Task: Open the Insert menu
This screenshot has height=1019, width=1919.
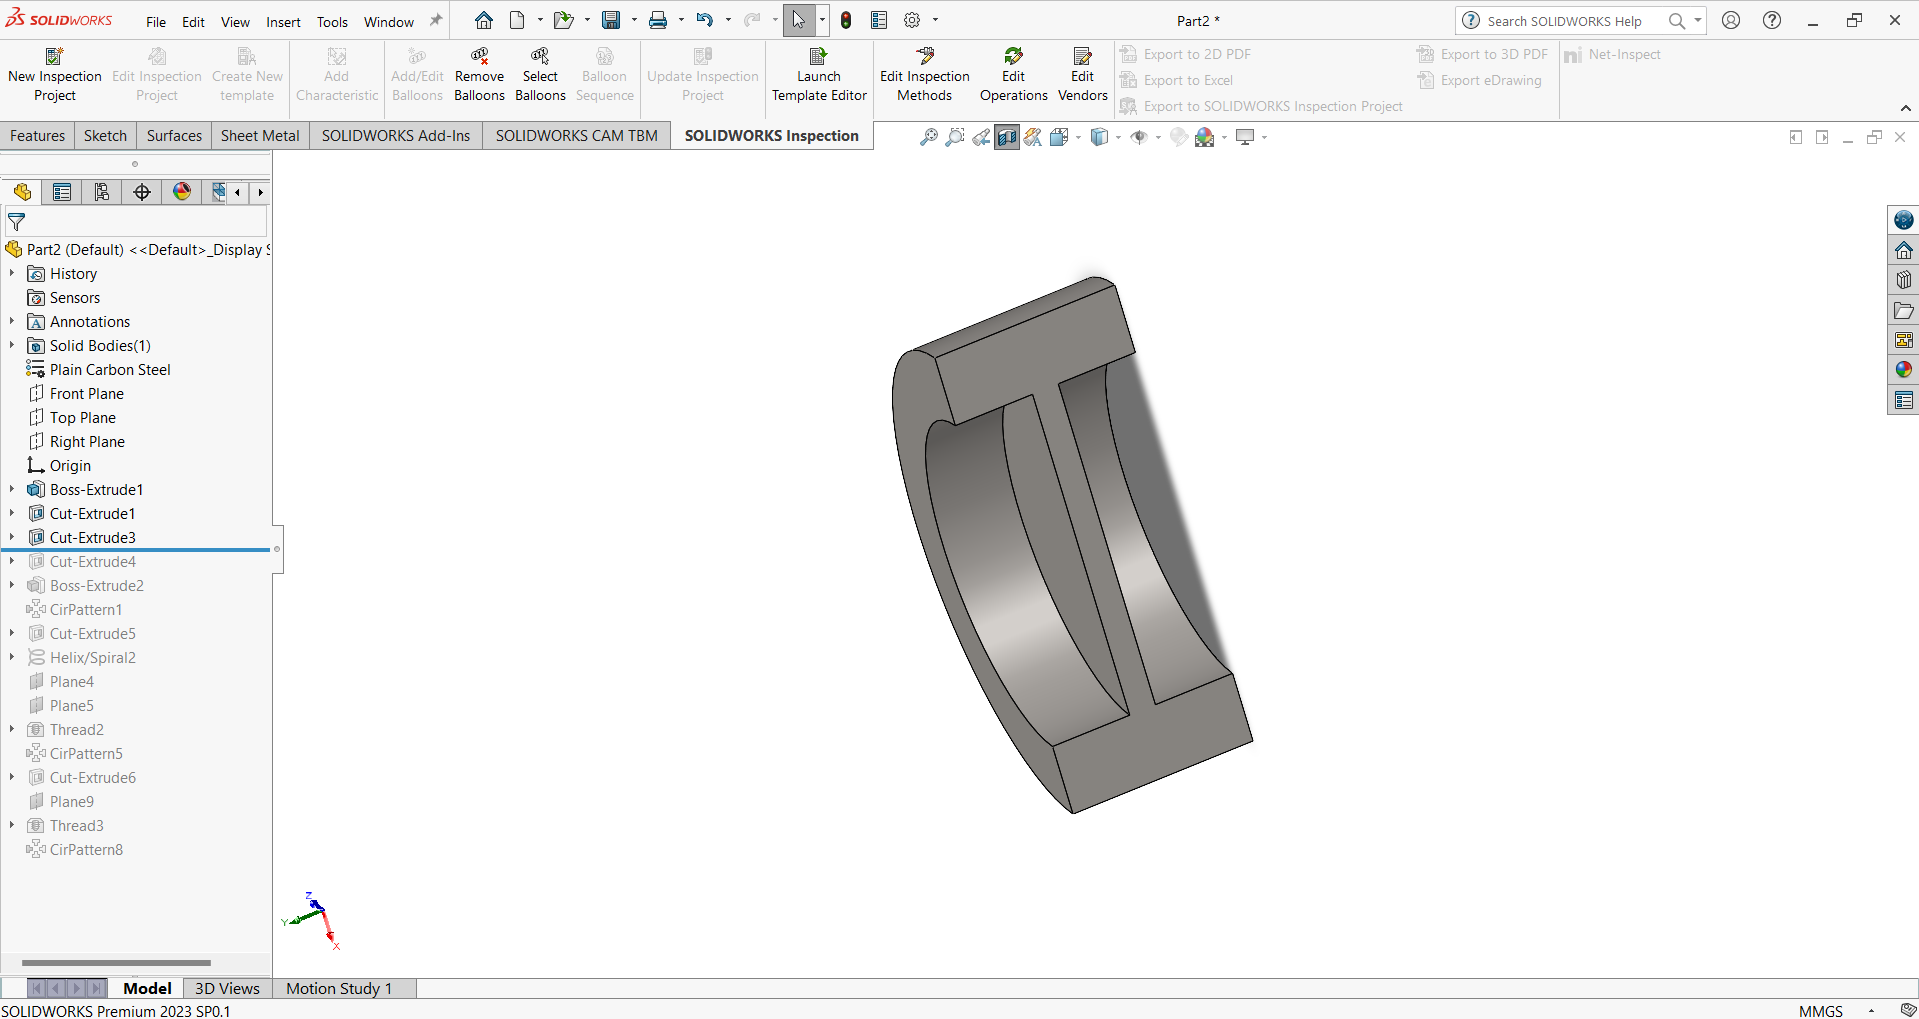Action: (x=283, y=21)
